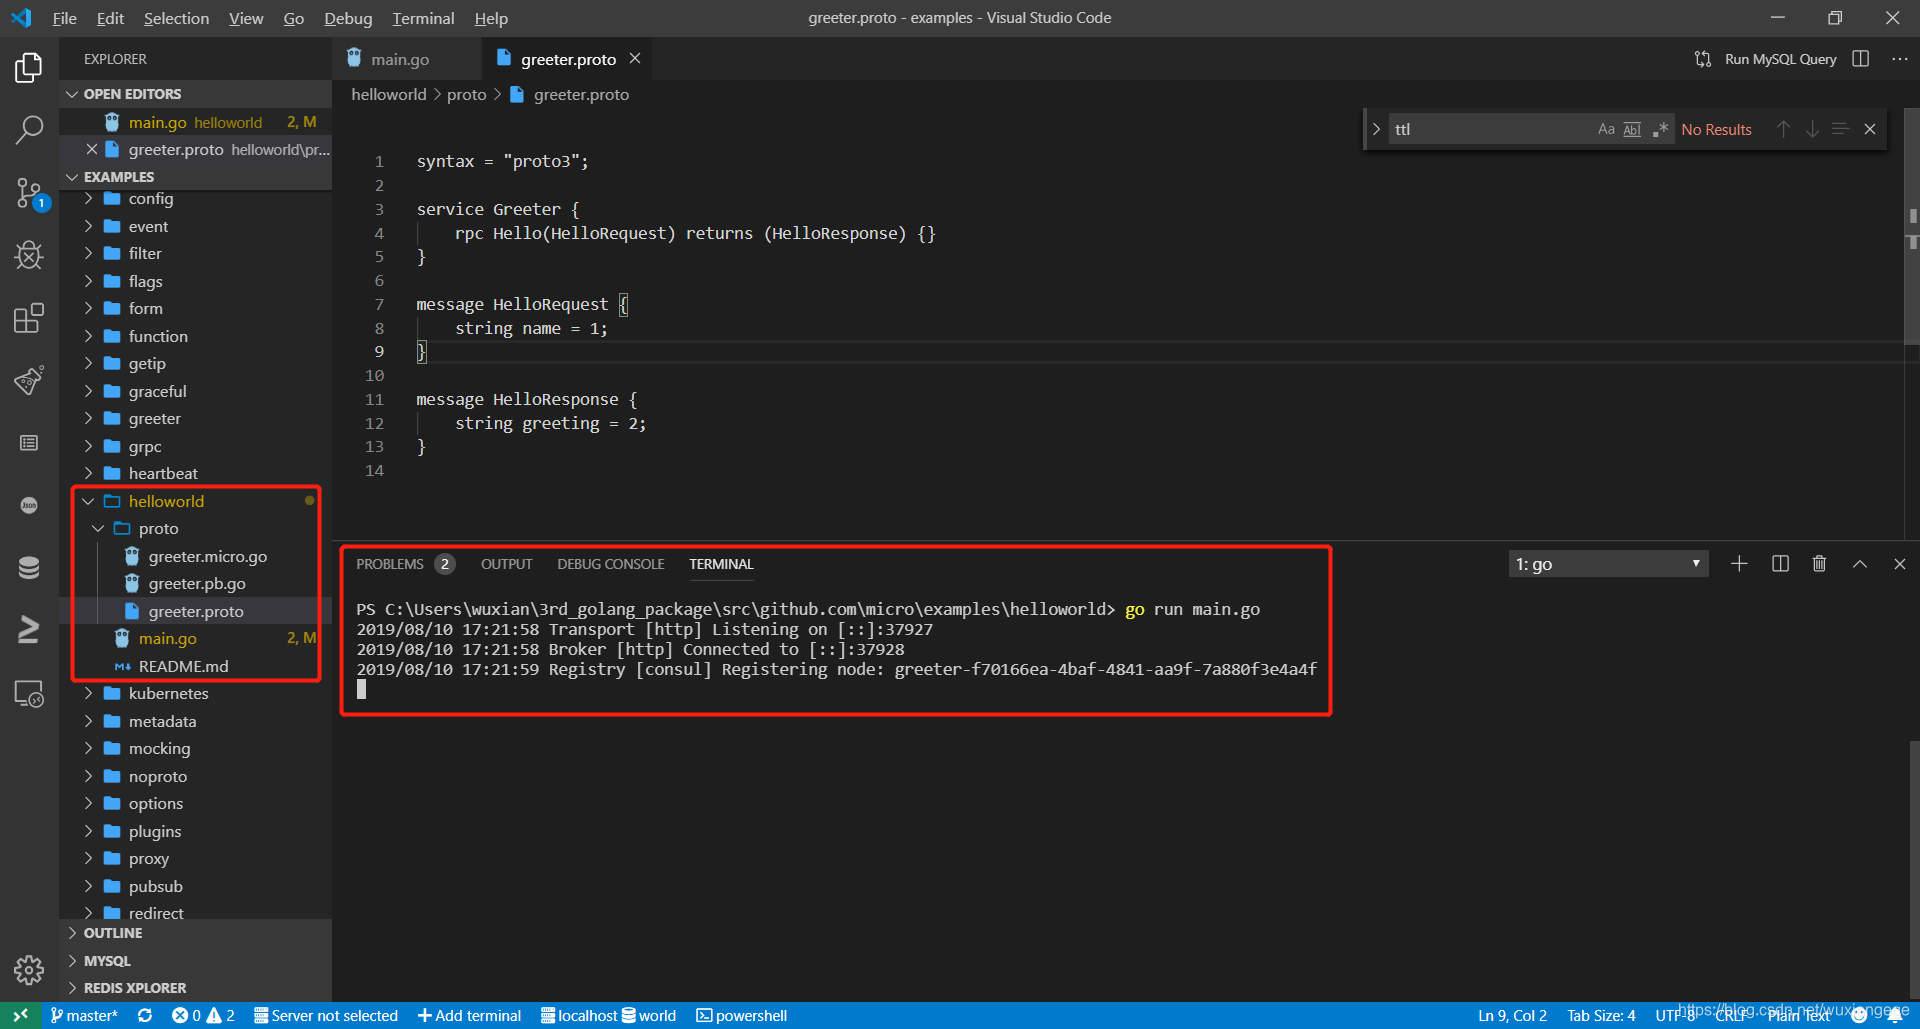Screen dimensions: 1920x1029
Task: Create a new terminal with plus icon
Action: [1739, 564]
